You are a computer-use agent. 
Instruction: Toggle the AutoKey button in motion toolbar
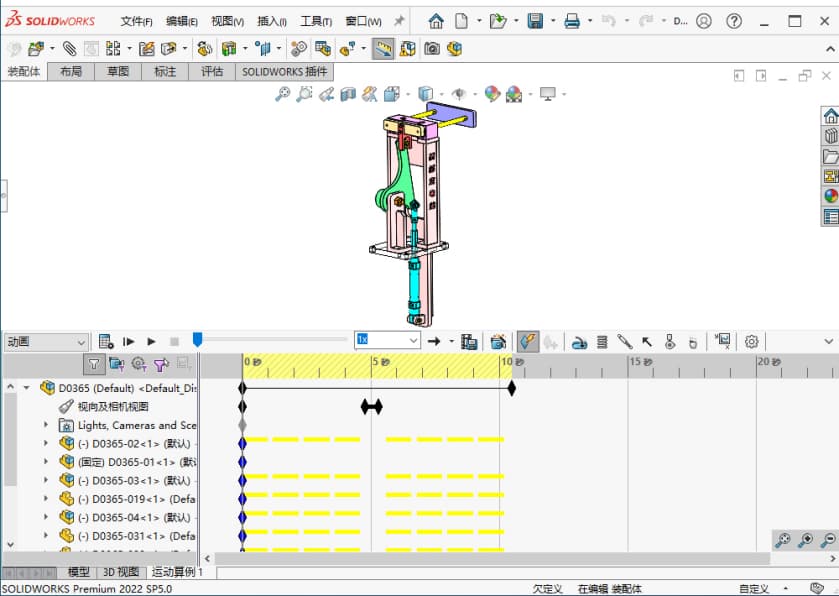point(527,341)
